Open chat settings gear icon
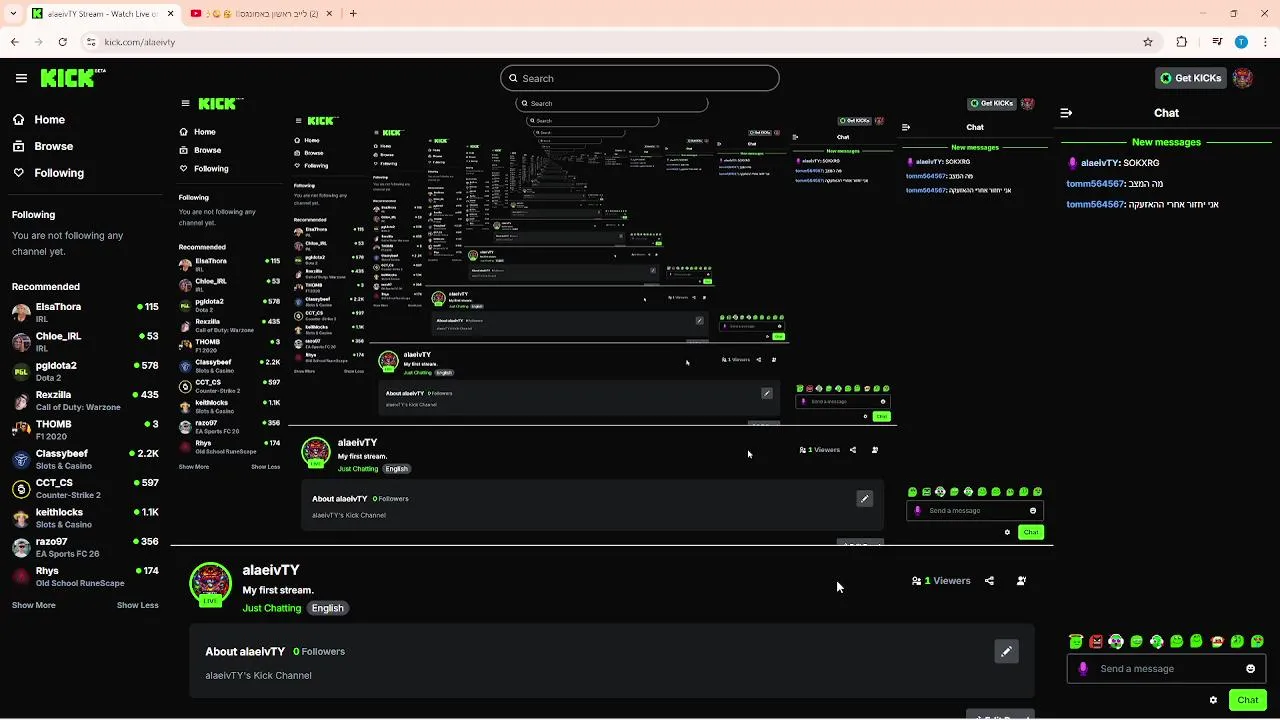 click(x=1213, y=700)
